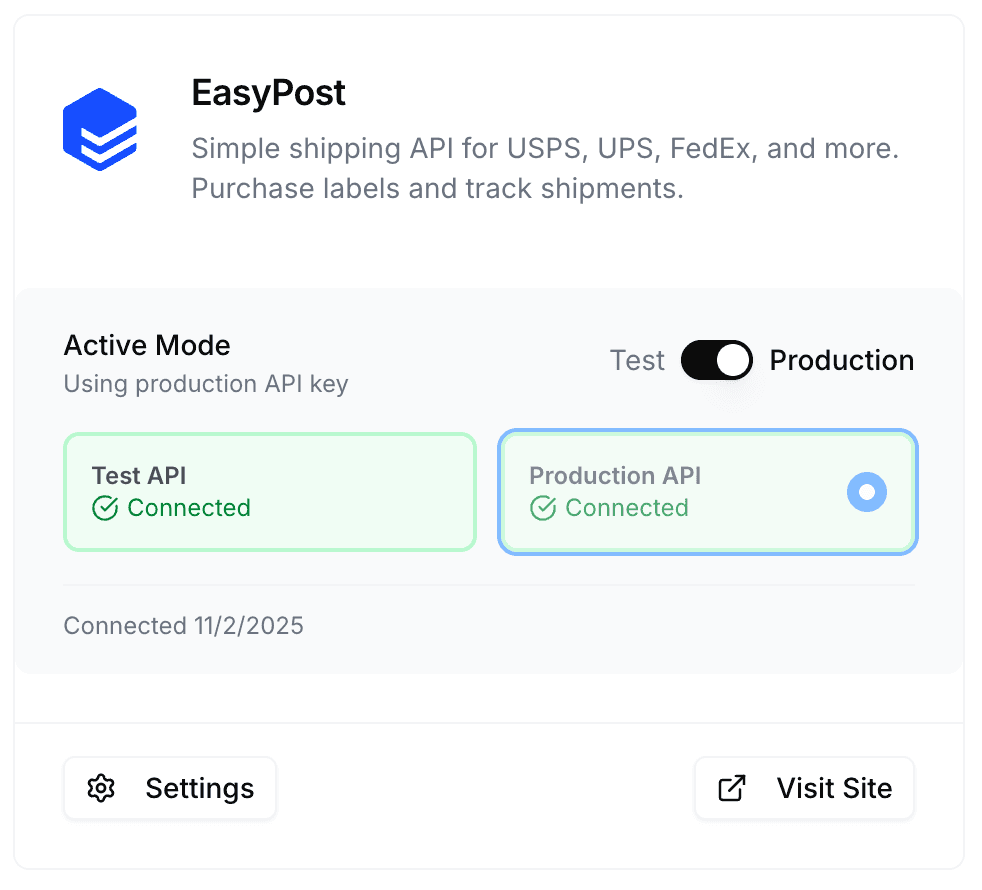The height and width of the screenshot is (890, 982).
Task: Click the Production label beside the toggle
Action: click(x=841, y=360)
